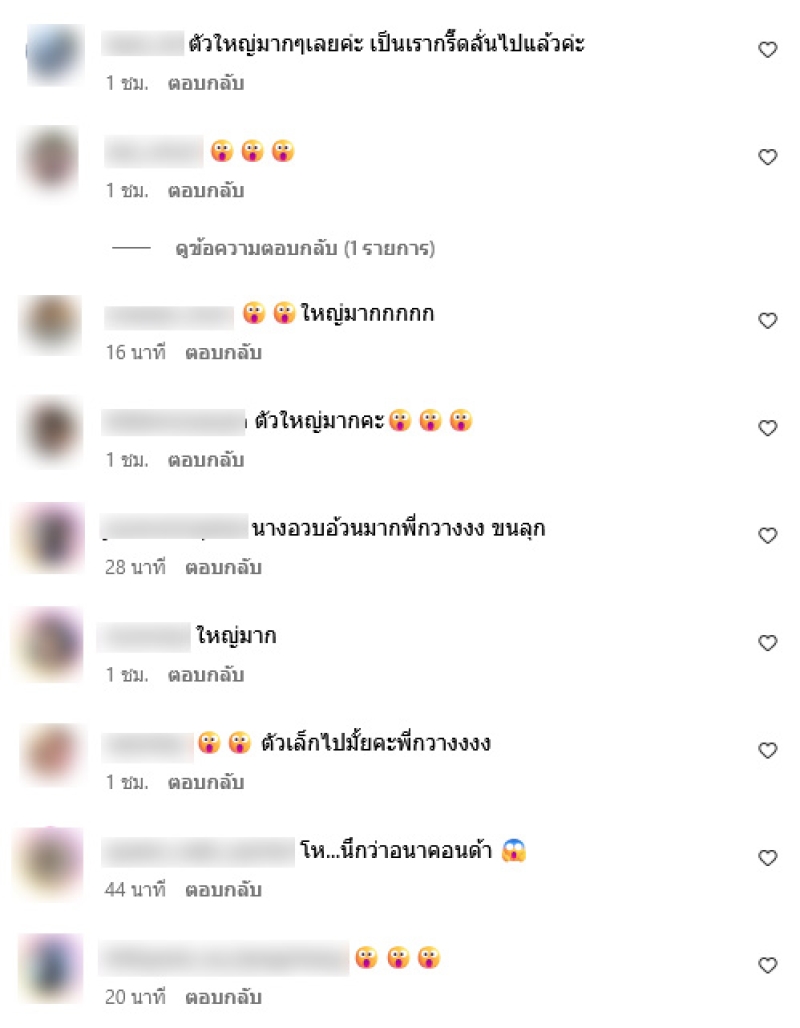800x1028 pixels.
Task: Reply to the comment posted 20 นาที ago
Action: click(x=223, y=998)
